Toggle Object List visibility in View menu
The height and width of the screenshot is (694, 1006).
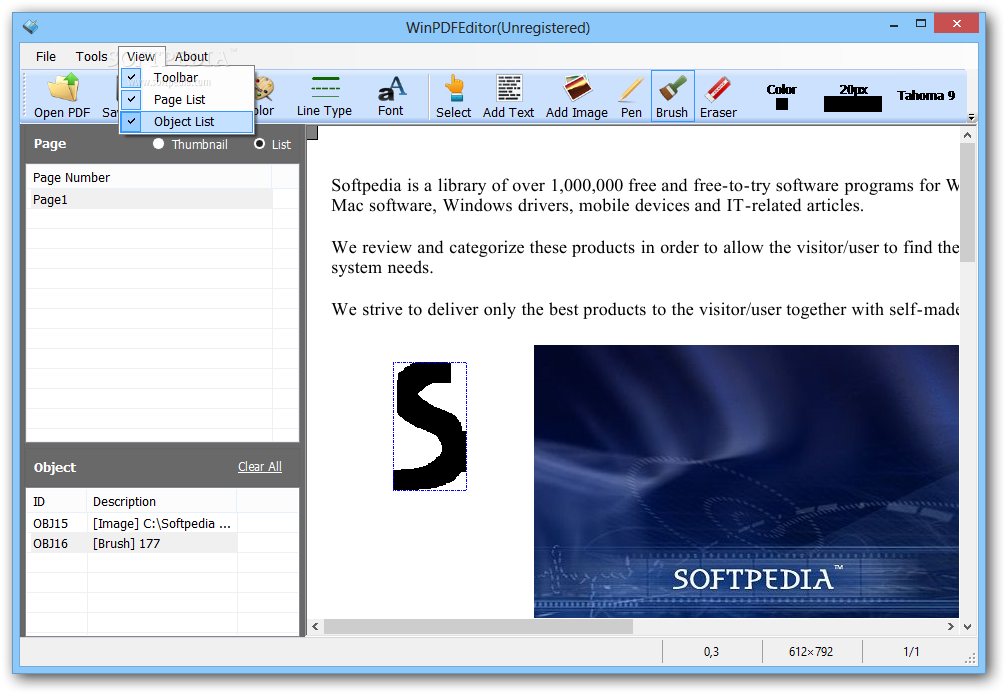(187, 121)
